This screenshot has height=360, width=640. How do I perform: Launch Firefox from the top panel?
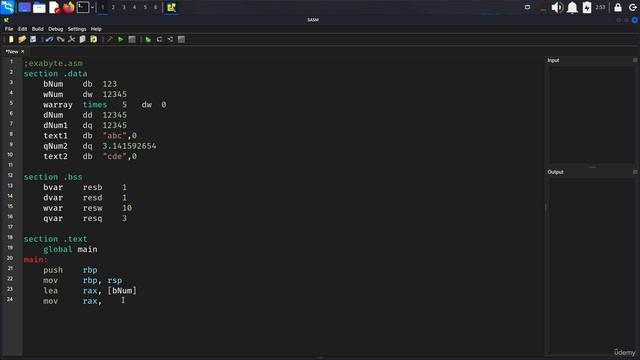(69, 7)
